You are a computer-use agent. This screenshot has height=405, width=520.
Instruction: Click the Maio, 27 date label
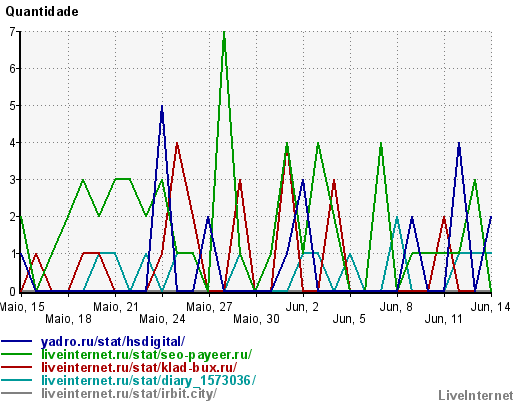point(209,307)
